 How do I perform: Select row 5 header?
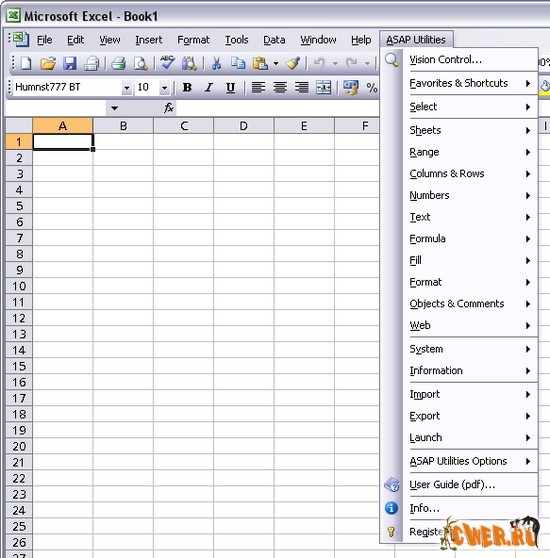point(19,206)
